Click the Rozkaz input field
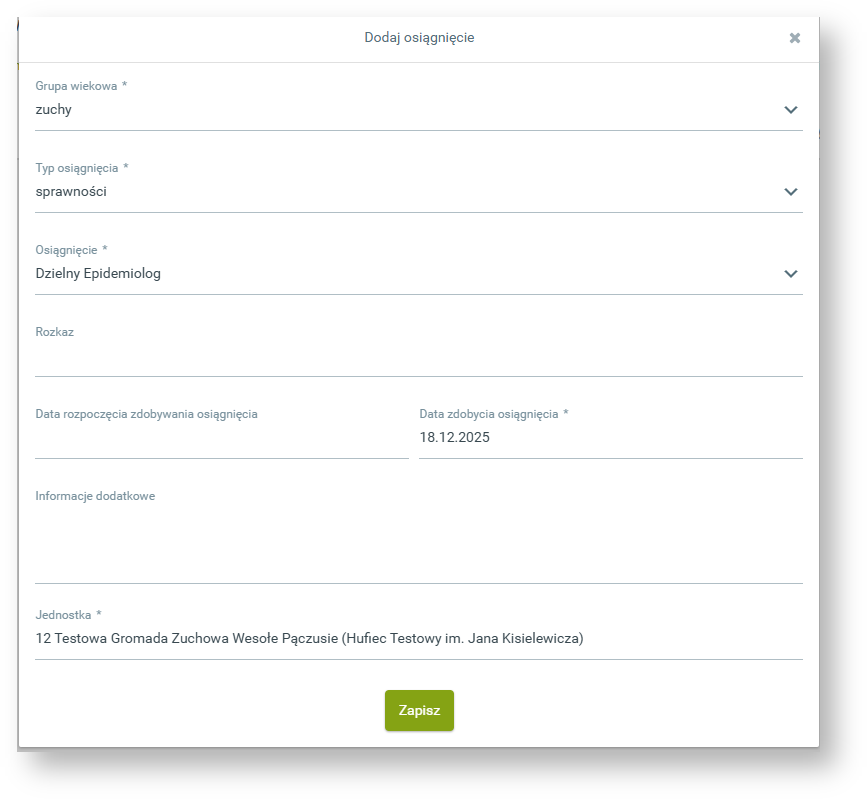This screenshot has height=800, width=868. 419,360
